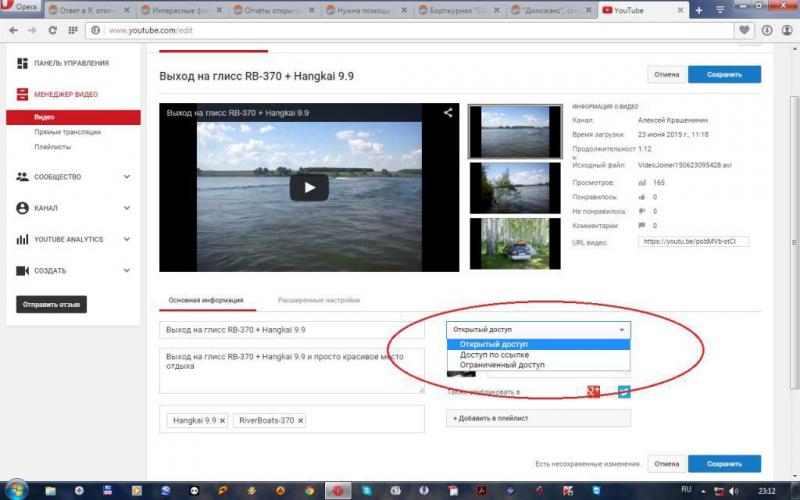Click '+ Добавить в плейлист' button
This screenshot has width=800, height=500.
click(538, 418)
